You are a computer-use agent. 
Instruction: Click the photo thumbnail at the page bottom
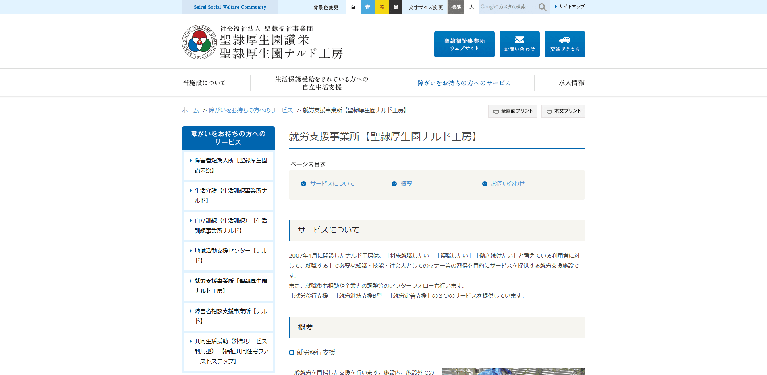[x=513, y=372]
